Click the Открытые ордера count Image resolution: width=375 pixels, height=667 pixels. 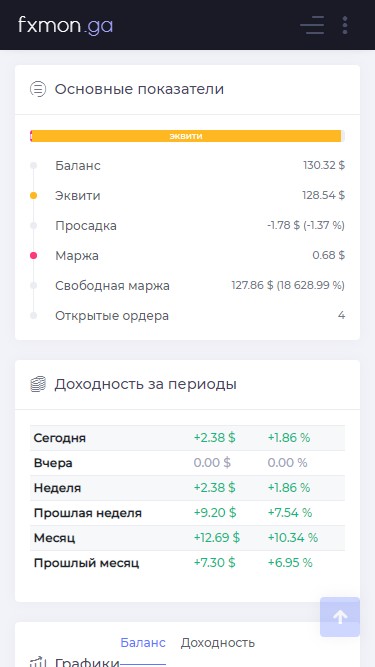pos(341,315)
